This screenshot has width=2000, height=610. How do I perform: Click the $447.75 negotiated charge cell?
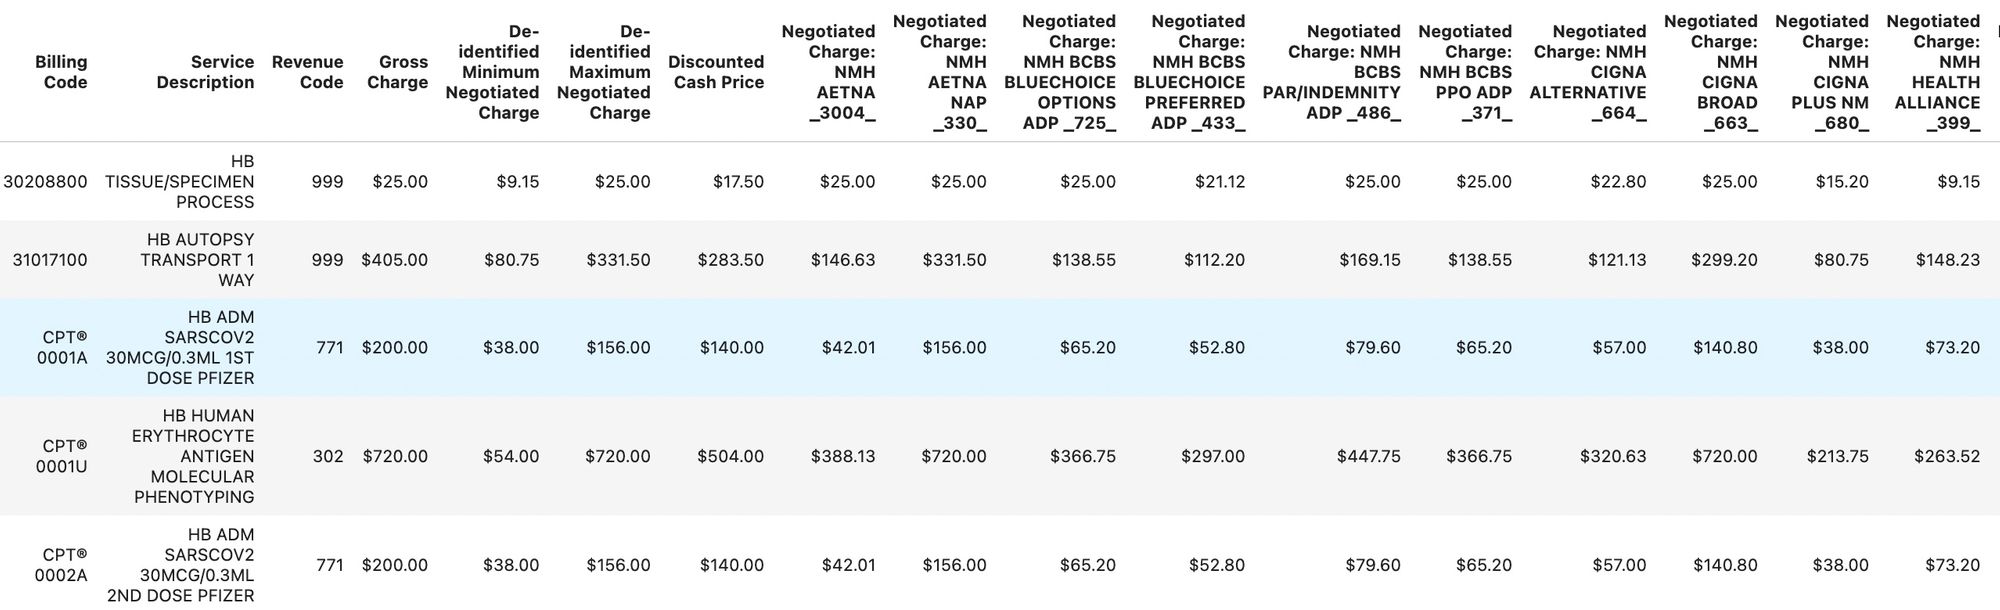click(1368, 456)
